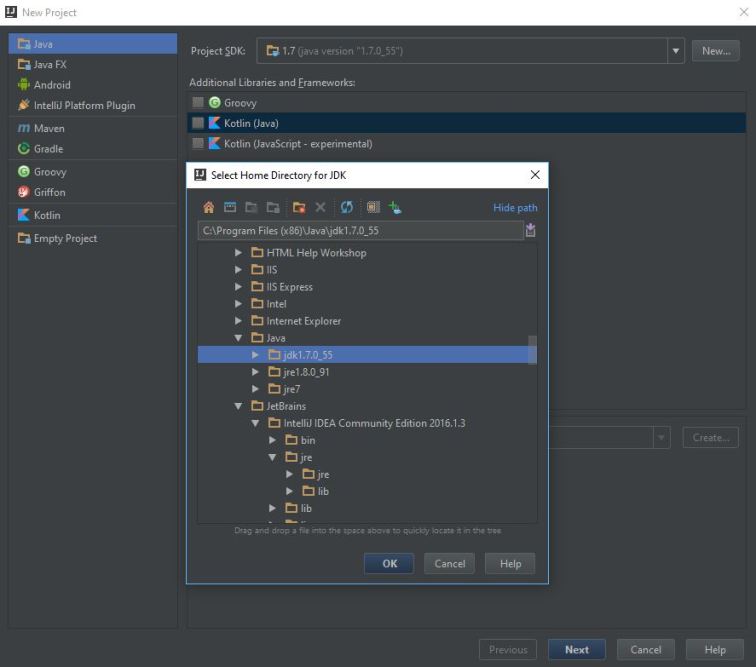Click Help in Select Home Directory dialog
This screenshot has width=756, height=667.
510,563
